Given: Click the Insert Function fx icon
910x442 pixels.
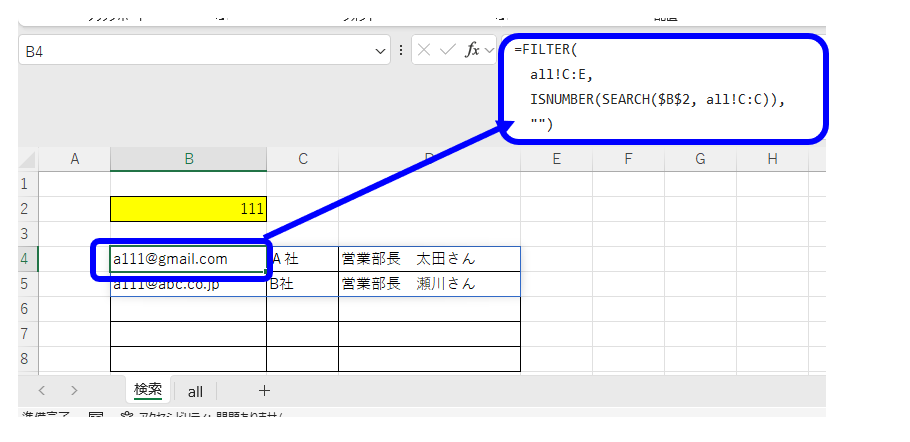Looking at the screenshot, I should click(x=474, y=50).
